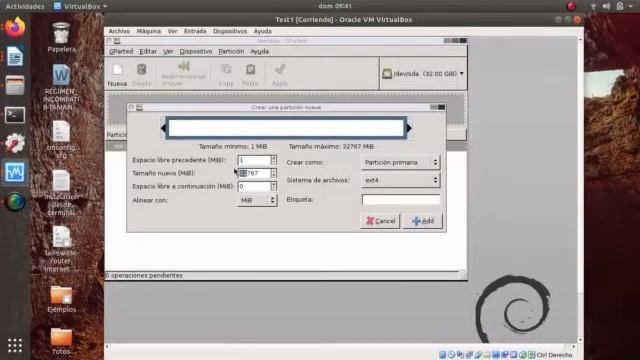Open the Archivo menu in VirtualBox

[119, 31]
